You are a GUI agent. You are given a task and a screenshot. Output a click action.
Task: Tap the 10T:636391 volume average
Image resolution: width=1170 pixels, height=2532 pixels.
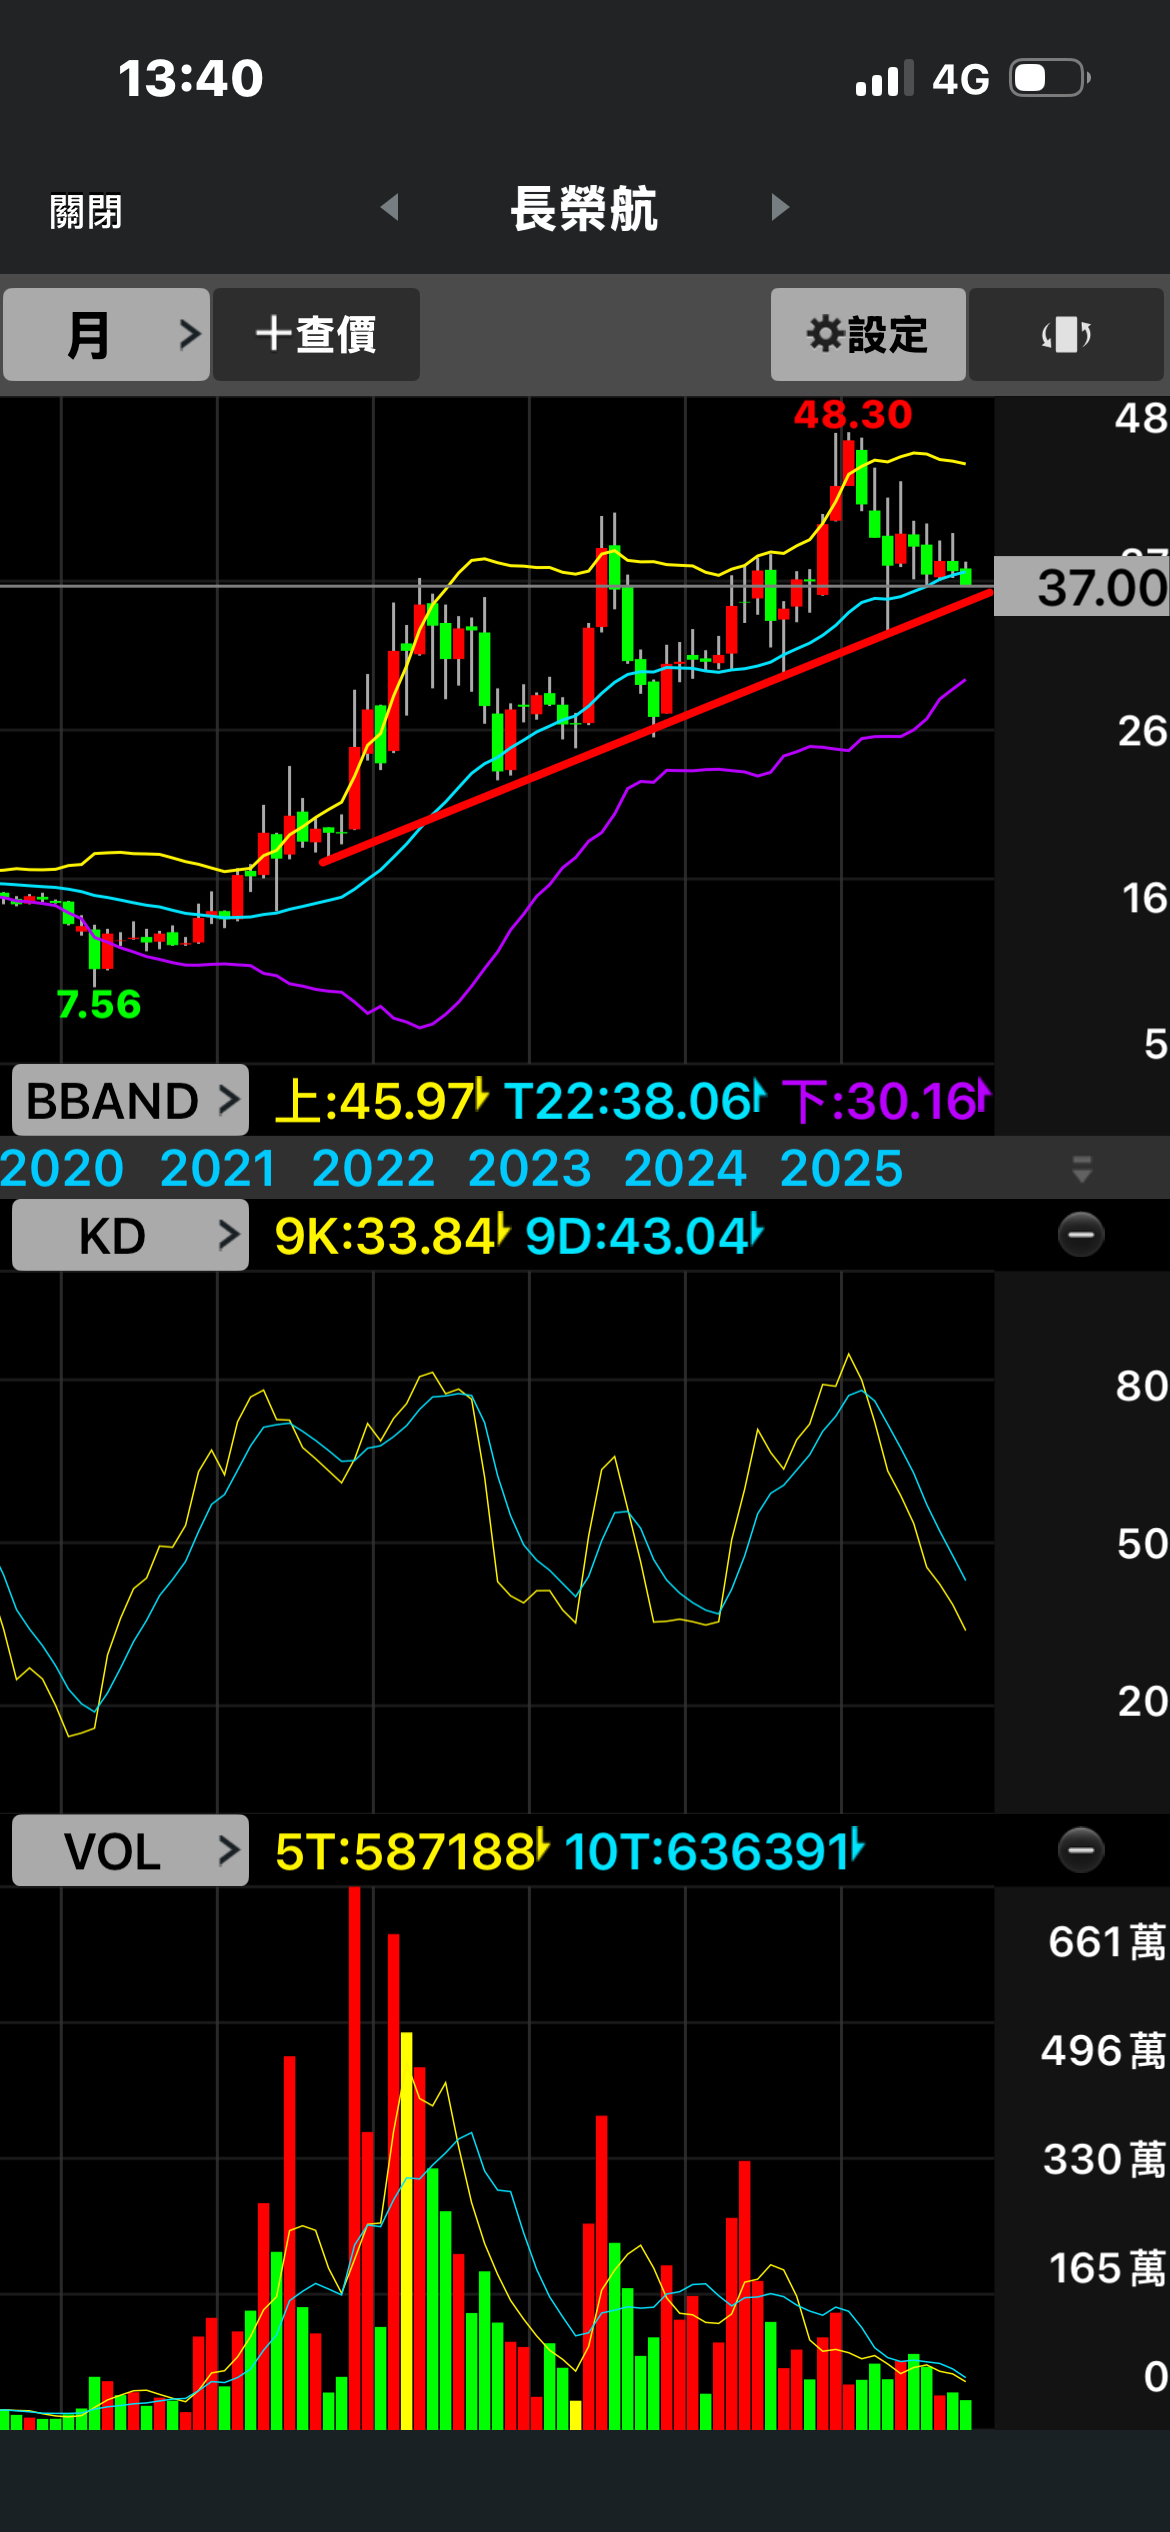(715, 1851)
